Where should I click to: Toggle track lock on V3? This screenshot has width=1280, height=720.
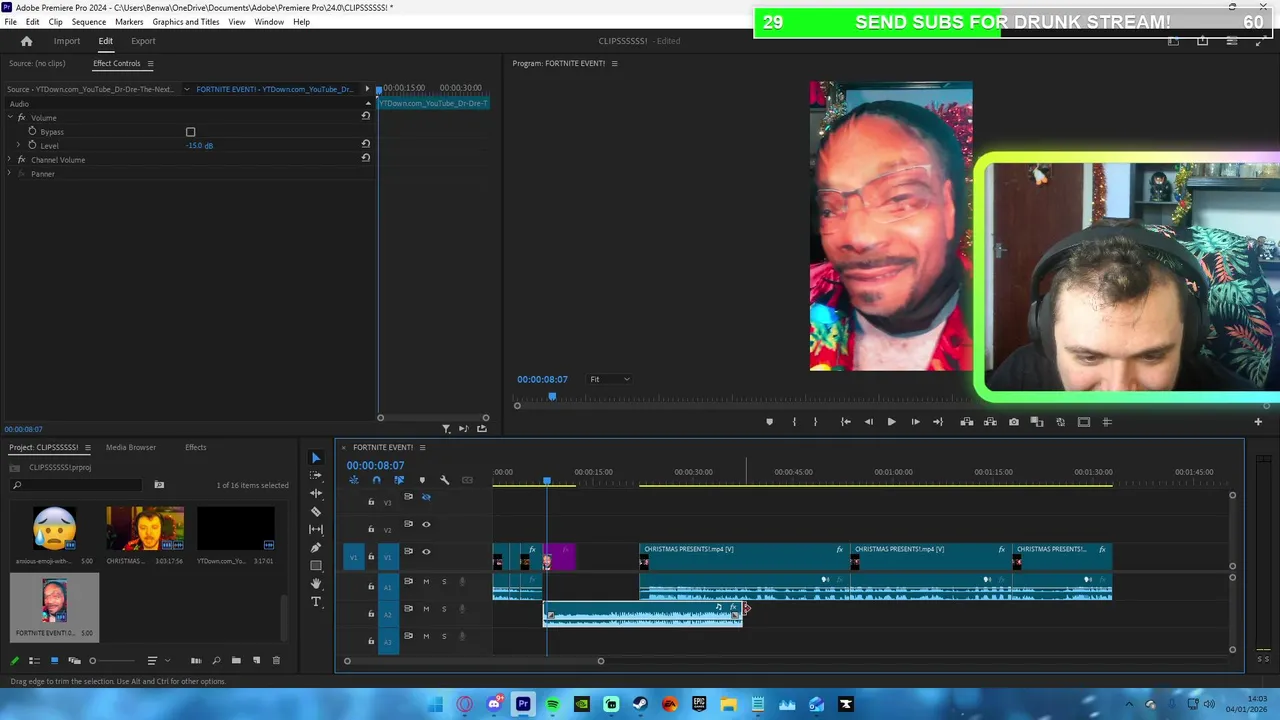point(371,502)
